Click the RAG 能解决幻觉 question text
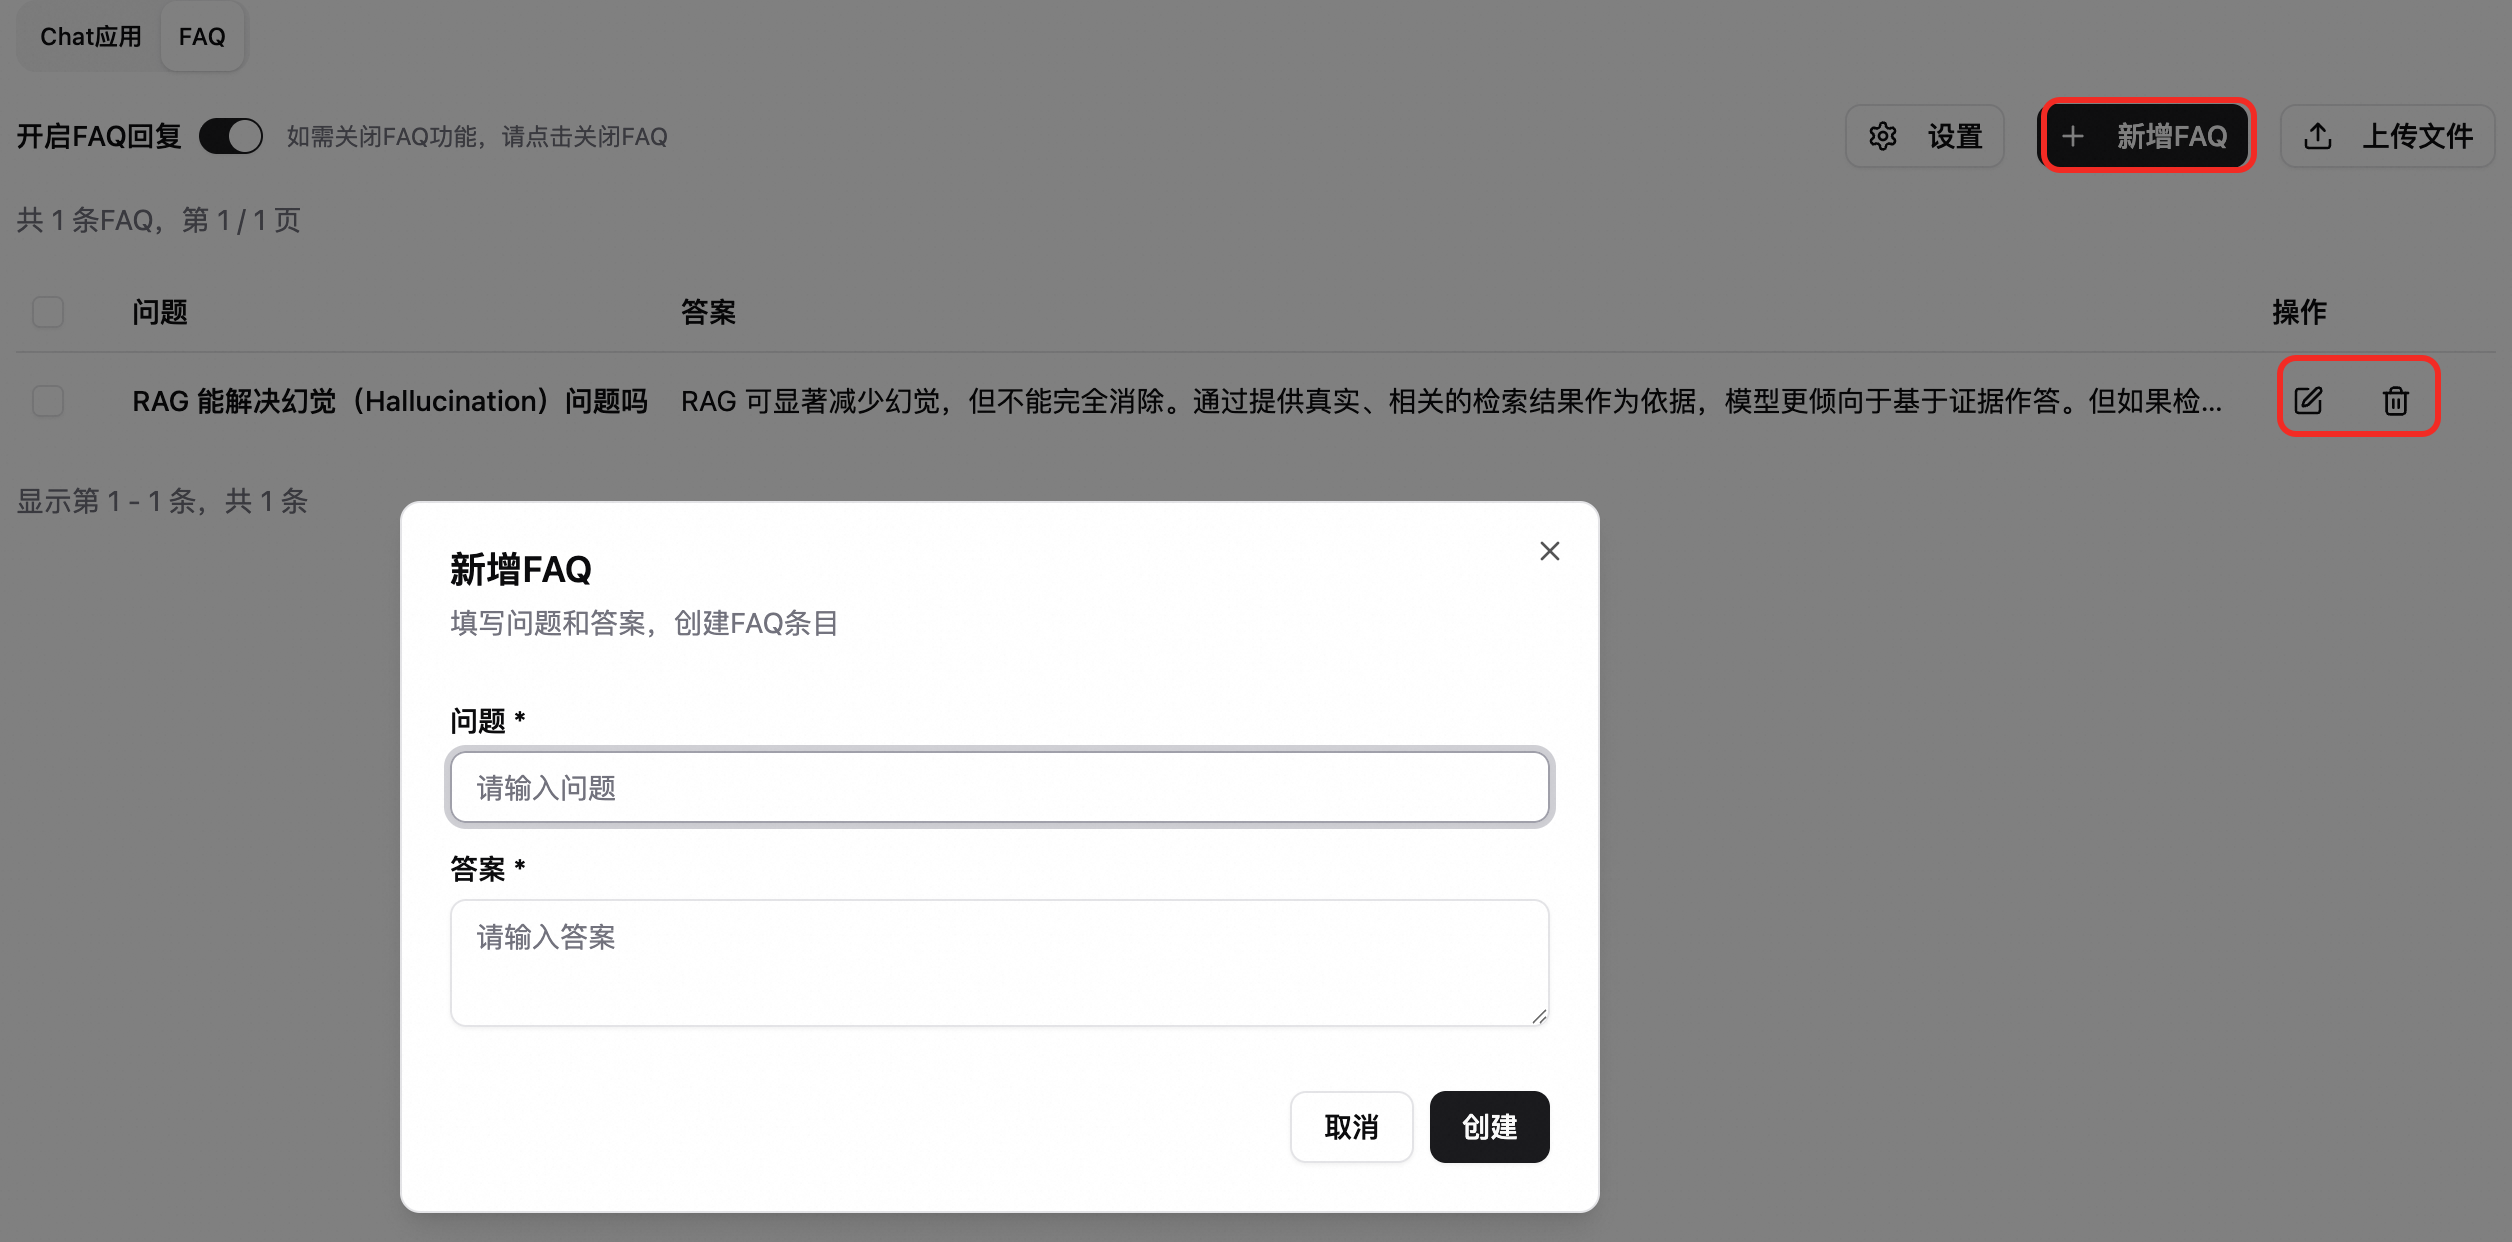This screenshot has width=2512, height=1242. coord(390,401)
